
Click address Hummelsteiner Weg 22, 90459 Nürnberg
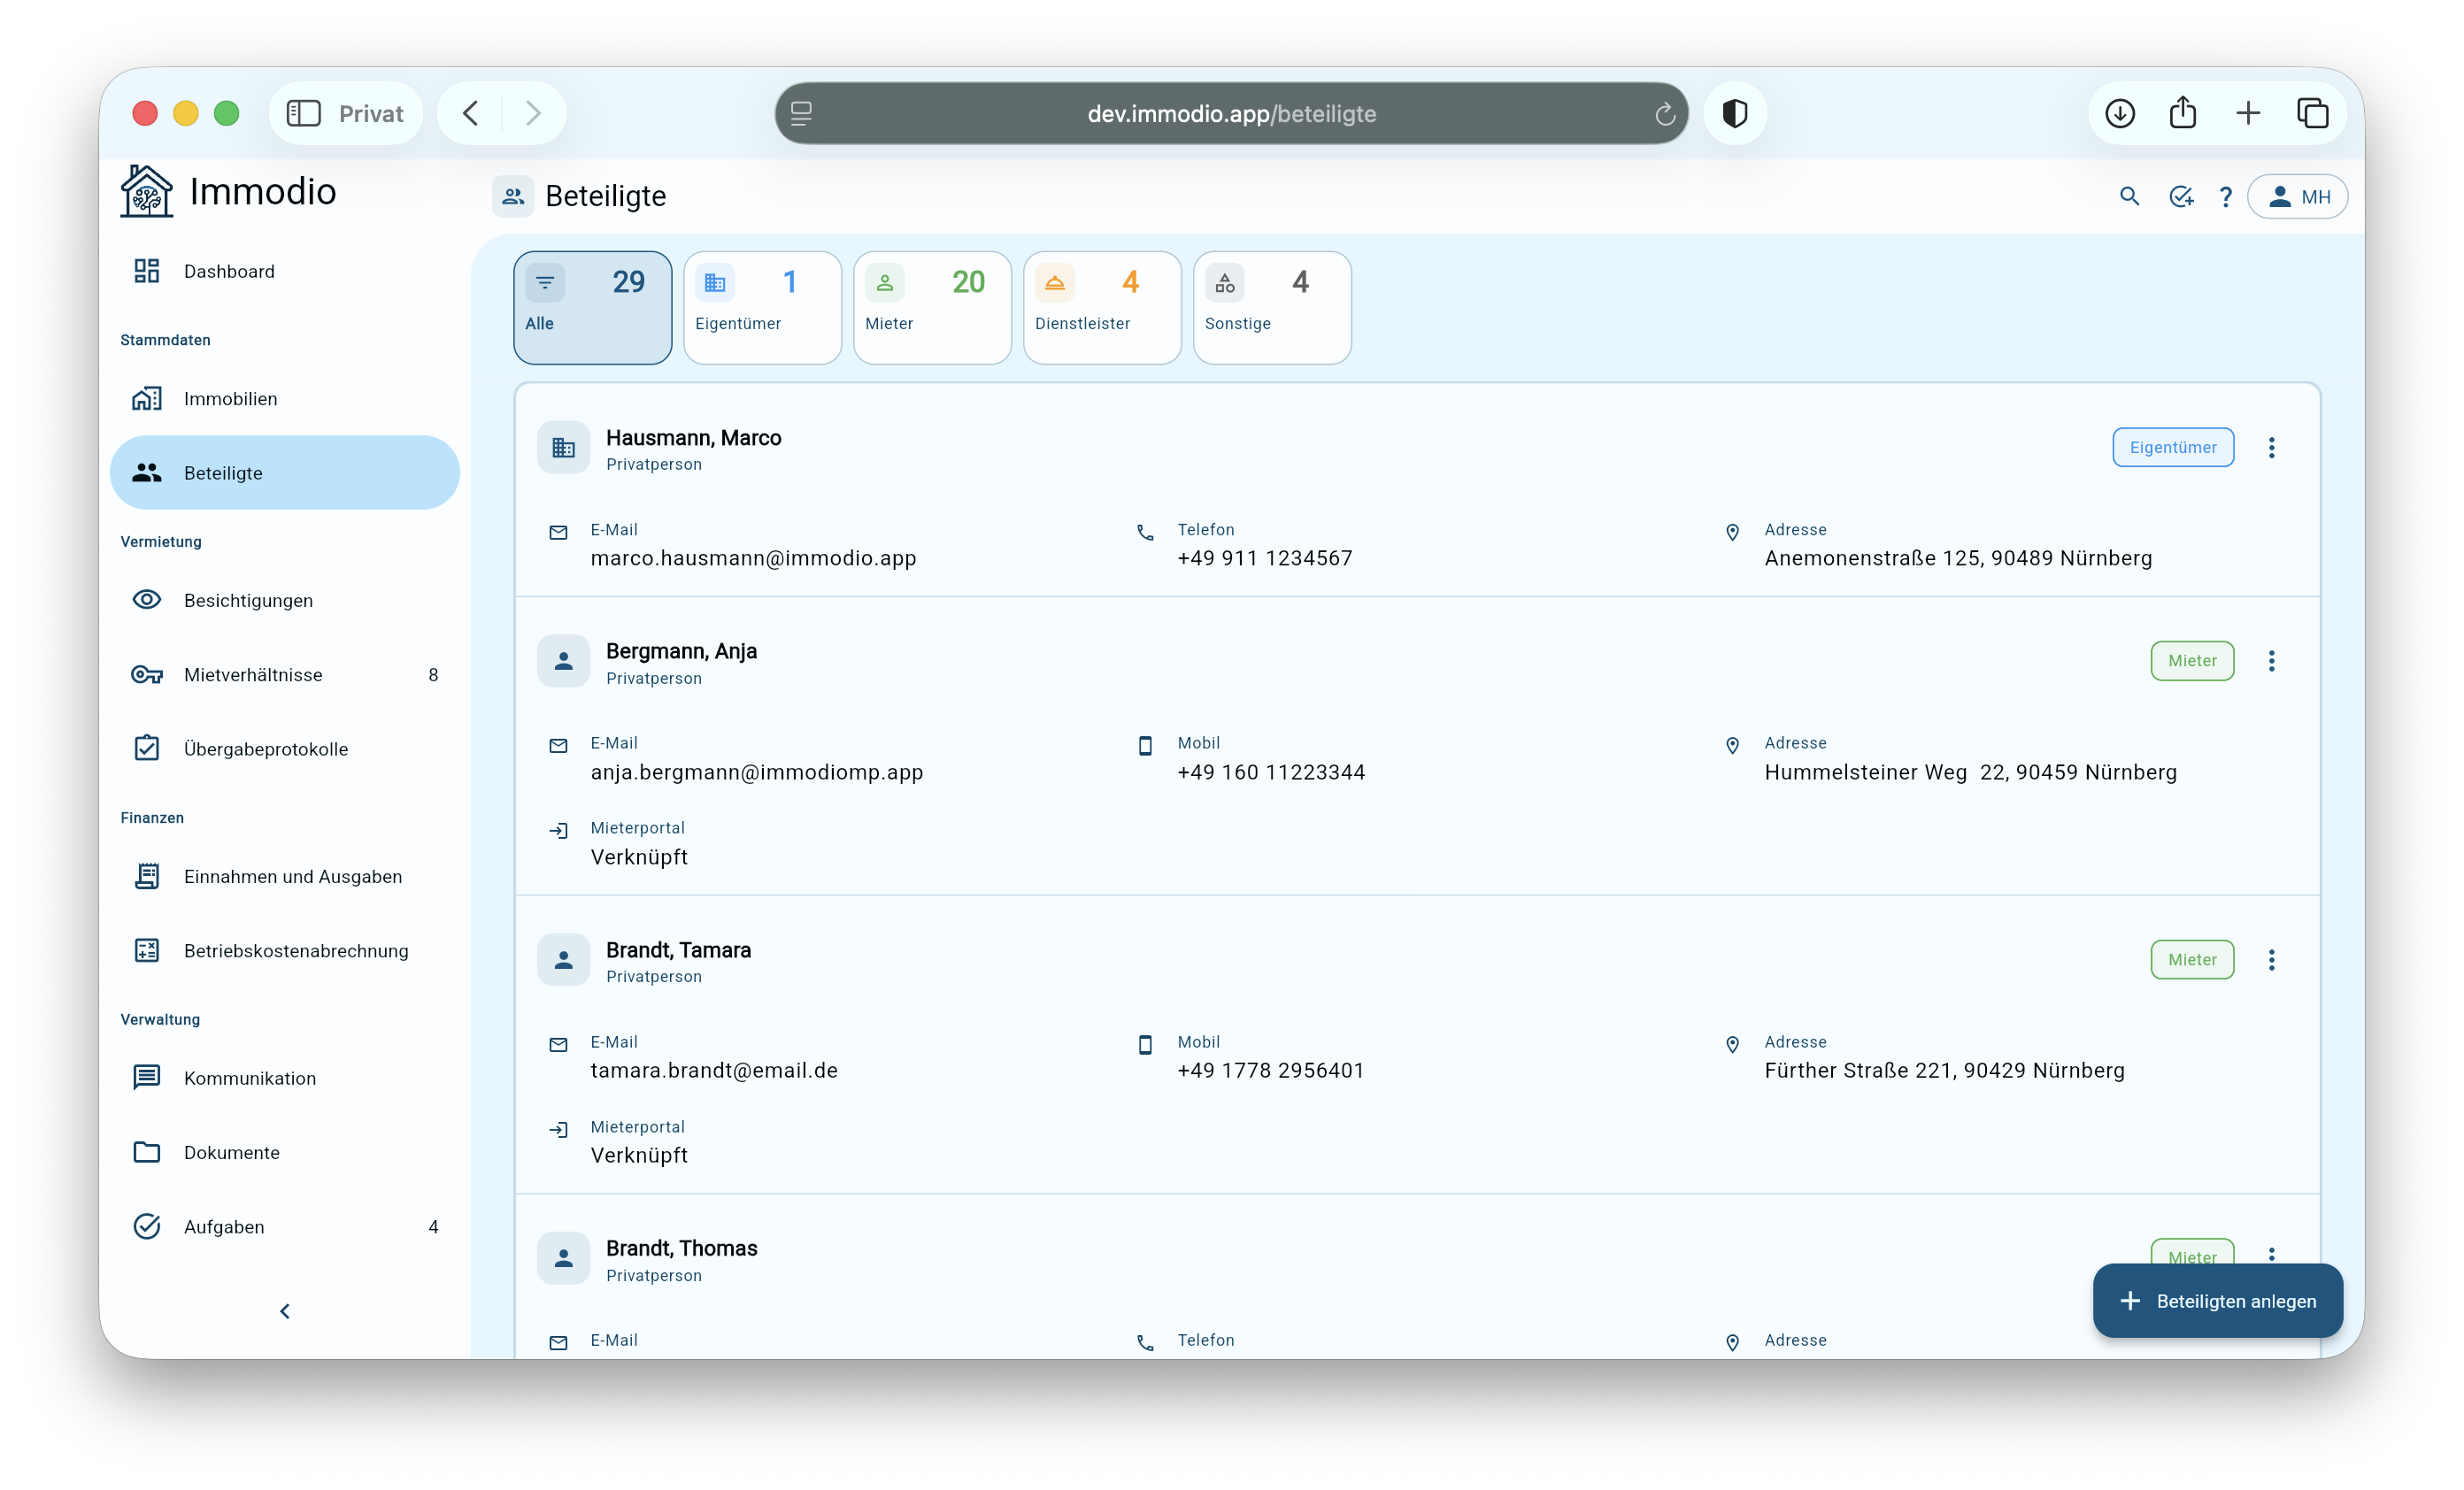pos(1970,772)
